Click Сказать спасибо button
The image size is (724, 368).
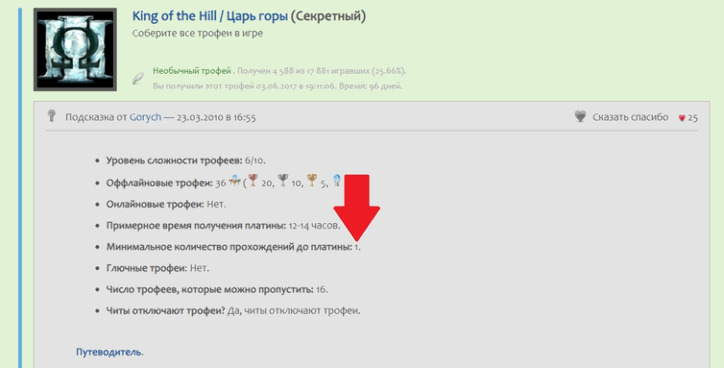[x=630, y=117]
